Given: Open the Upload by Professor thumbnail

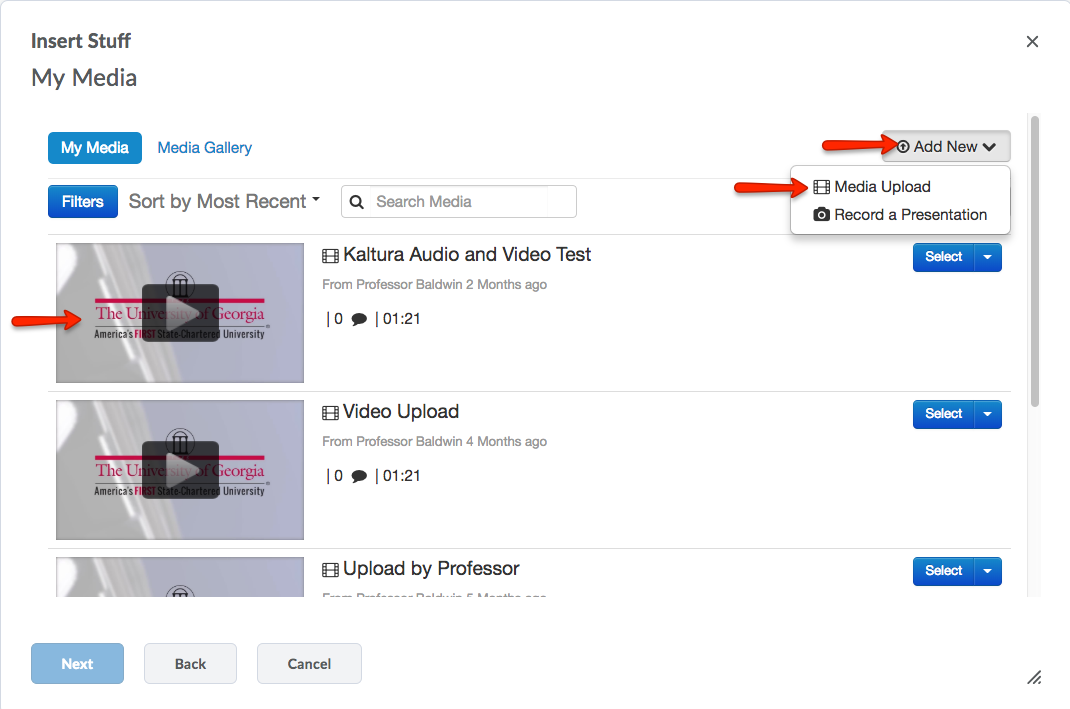Looking at the screenshot, I should point(180,577).
